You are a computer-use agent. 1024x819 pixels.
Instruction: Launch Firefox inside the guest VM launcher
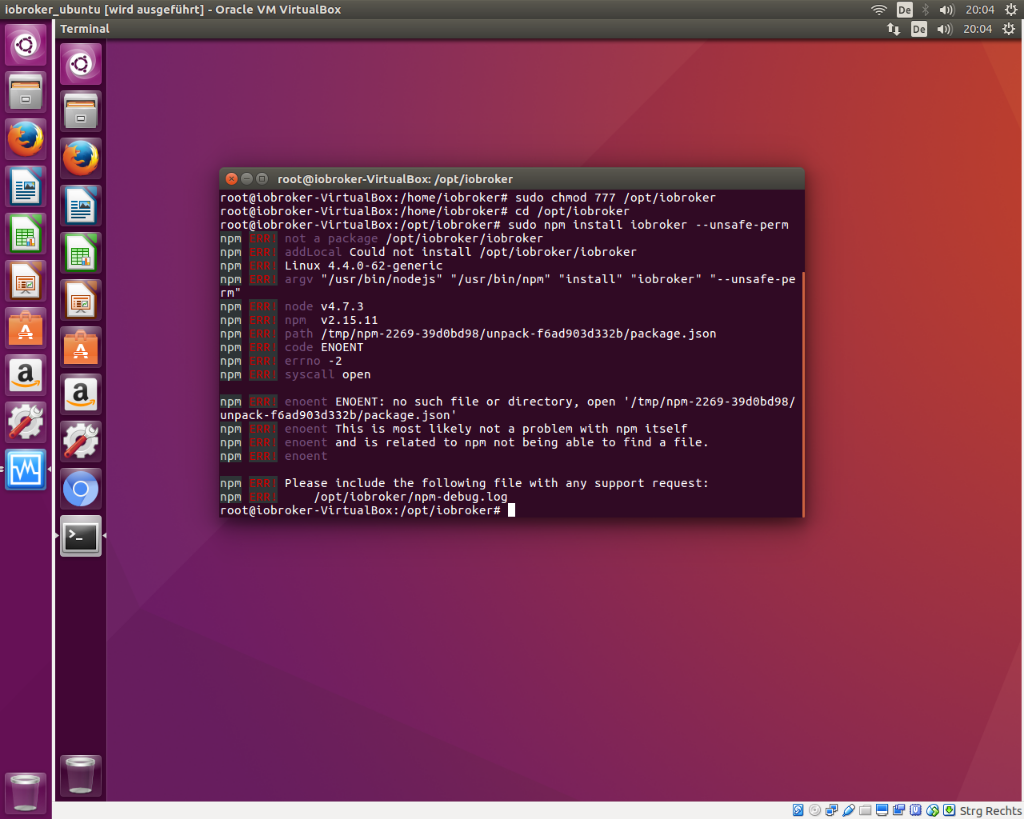[81, 158]
